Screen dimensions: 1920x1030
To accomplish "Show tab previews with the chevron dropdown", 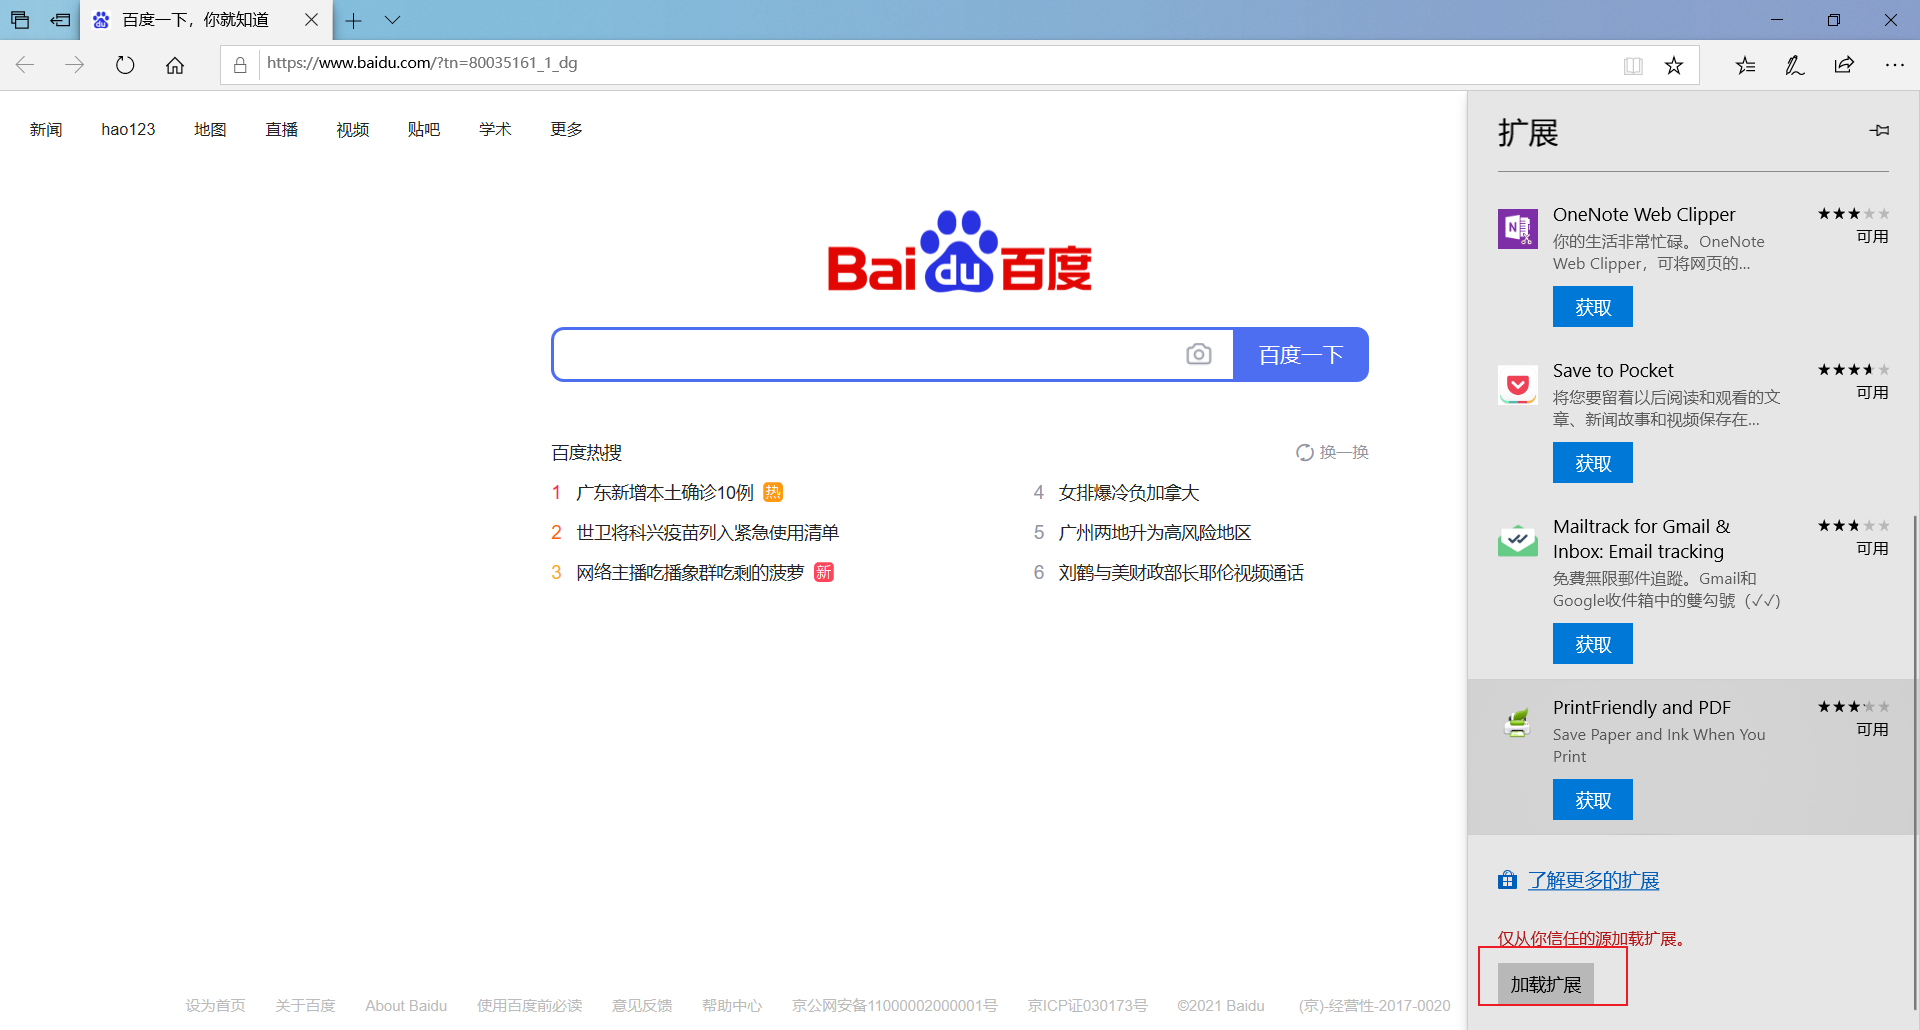I will (x=393, y=20).
